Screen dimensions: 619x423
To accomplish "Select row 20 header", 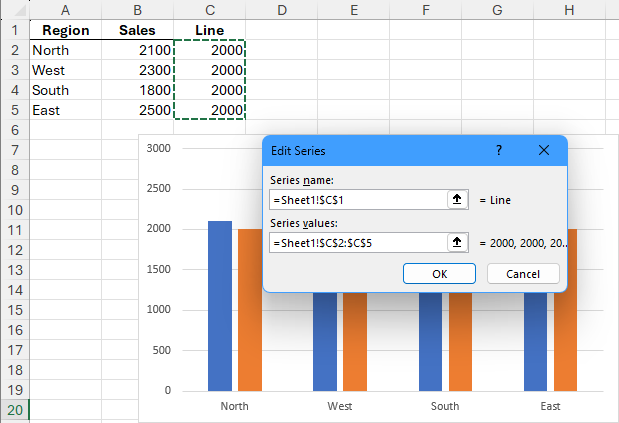I will coord(15,410).
